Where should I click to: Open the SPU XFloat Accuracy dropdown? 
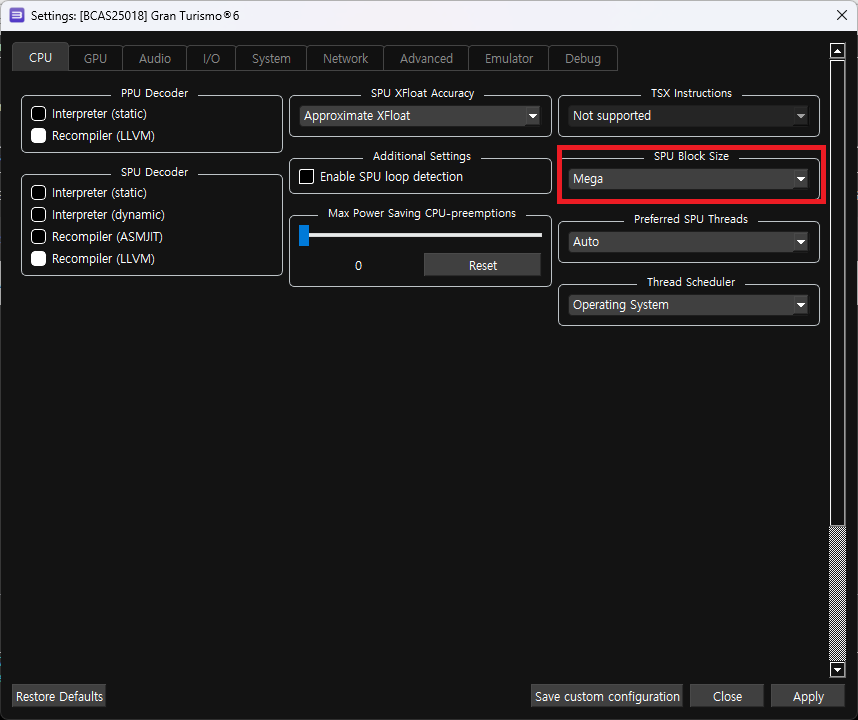420,116
